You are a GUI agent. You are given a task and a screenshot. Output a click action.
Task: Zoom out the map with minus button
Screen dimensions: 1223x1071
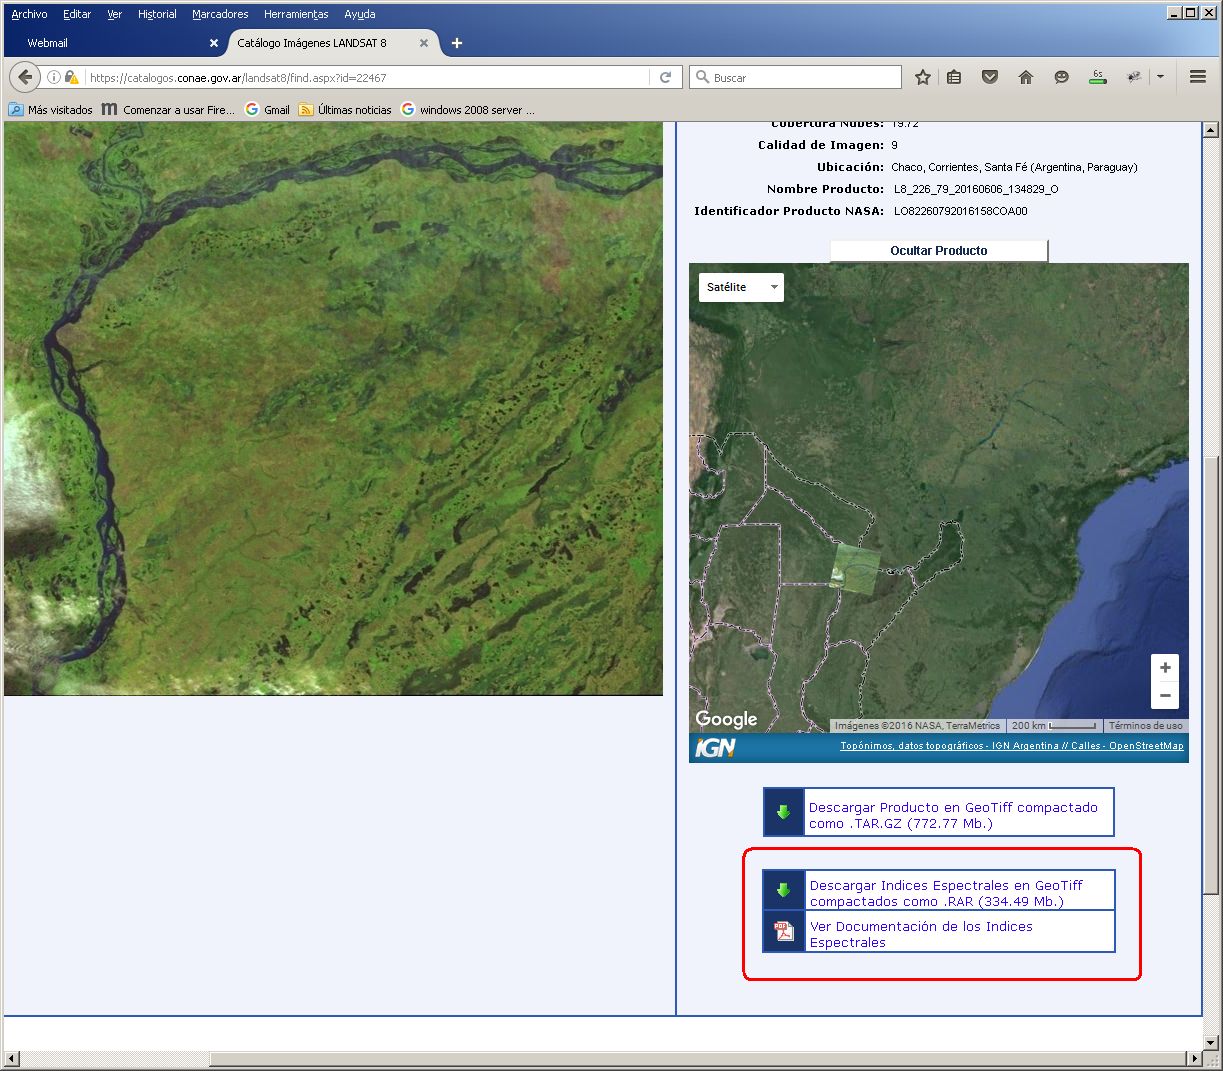point(1165,695)
